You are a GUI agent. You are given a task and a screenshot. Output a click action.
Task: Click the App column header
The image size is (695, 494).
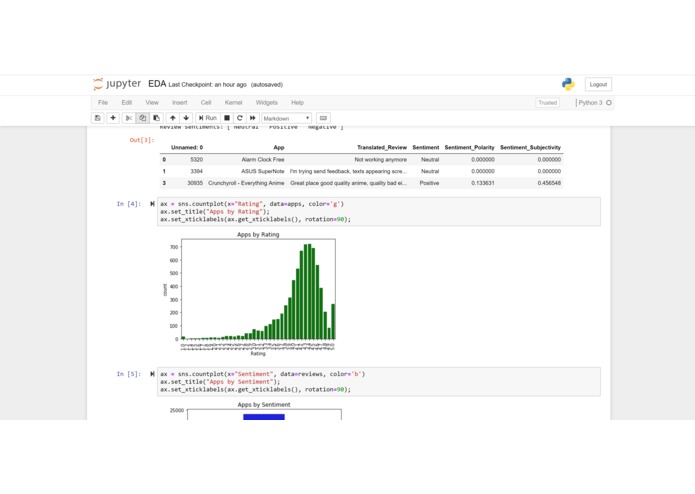click(x=279, y=148)
